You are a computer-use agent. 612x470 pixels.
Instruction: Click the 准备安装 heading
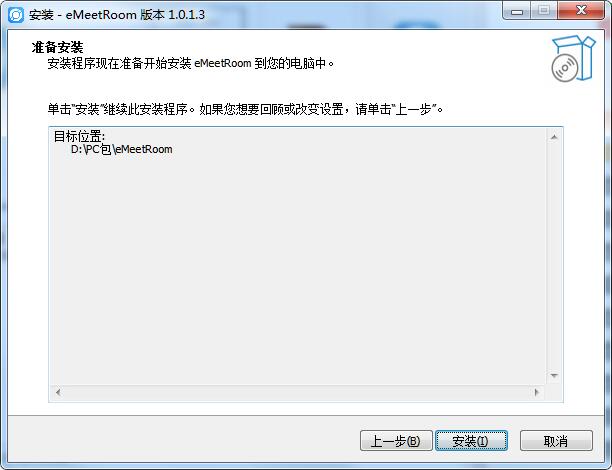[x=57, y=48]
